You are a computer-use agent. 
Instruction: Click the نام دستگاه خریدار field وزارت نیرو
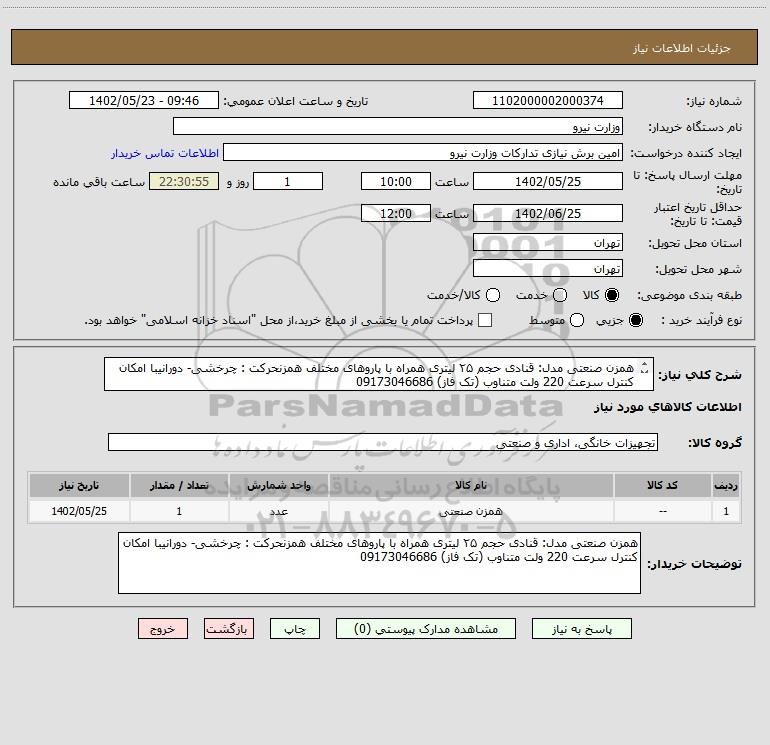coord(398,126)
